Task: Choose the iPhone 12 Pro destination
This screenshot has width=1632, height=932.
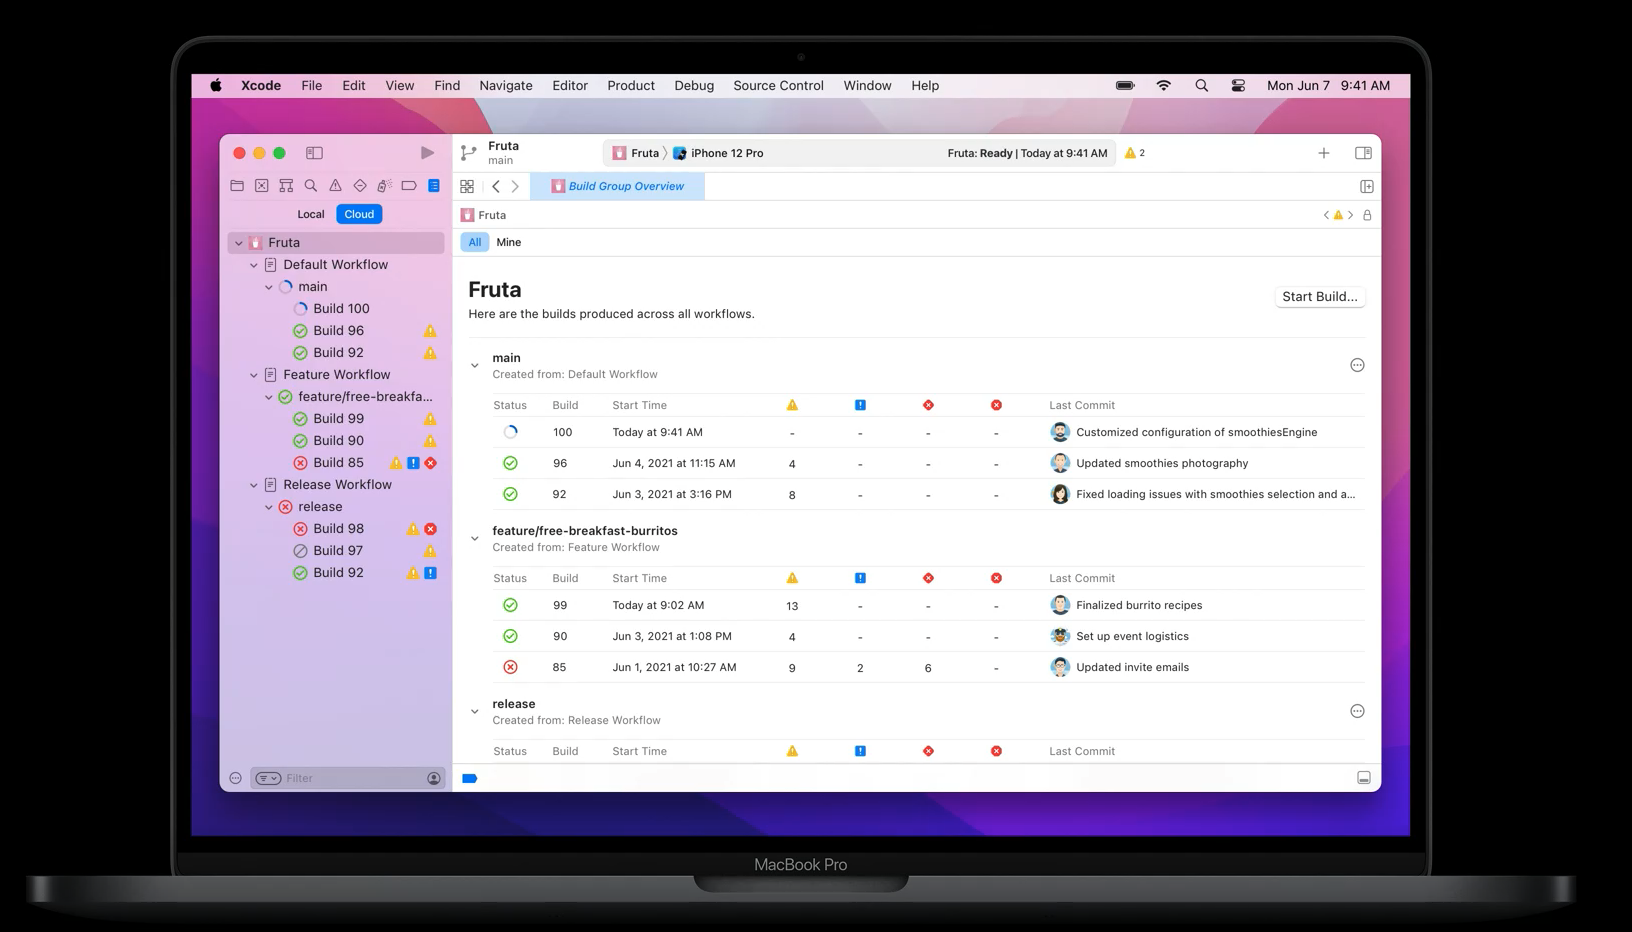Action: click(717, 153)
